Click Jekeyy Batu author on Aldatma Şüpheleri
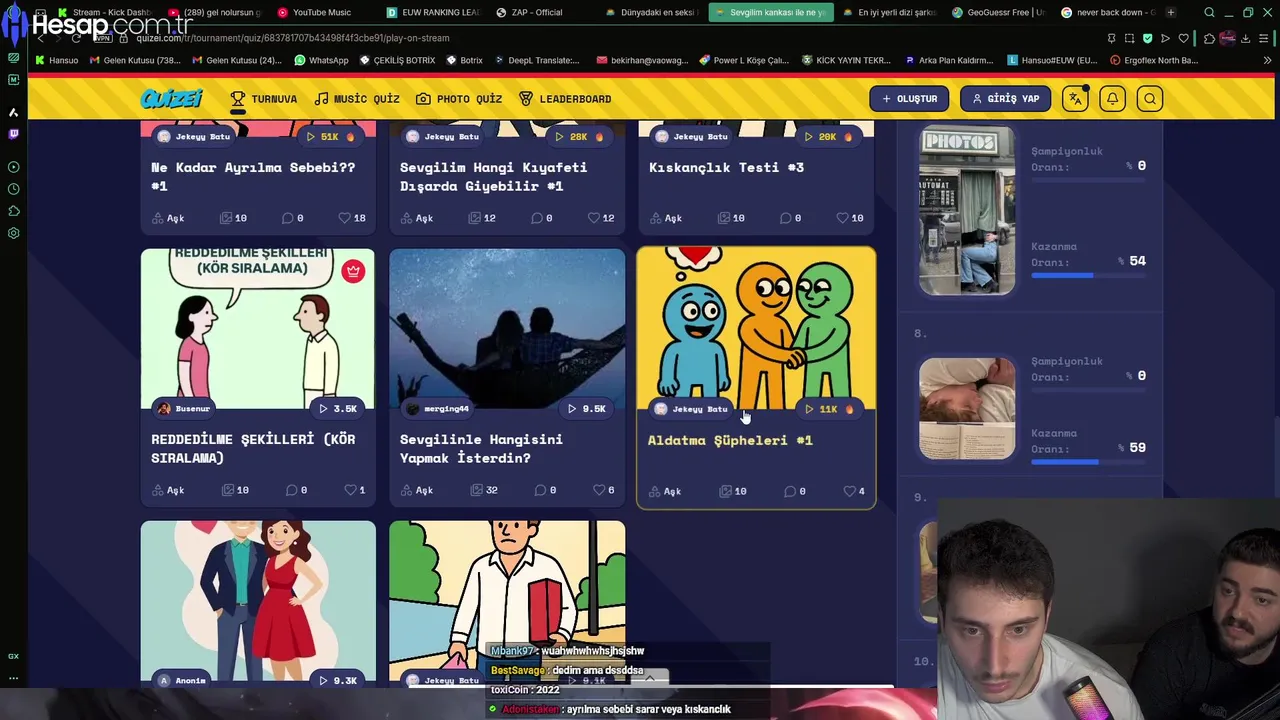1280x720 pixels. click(691, 409)
